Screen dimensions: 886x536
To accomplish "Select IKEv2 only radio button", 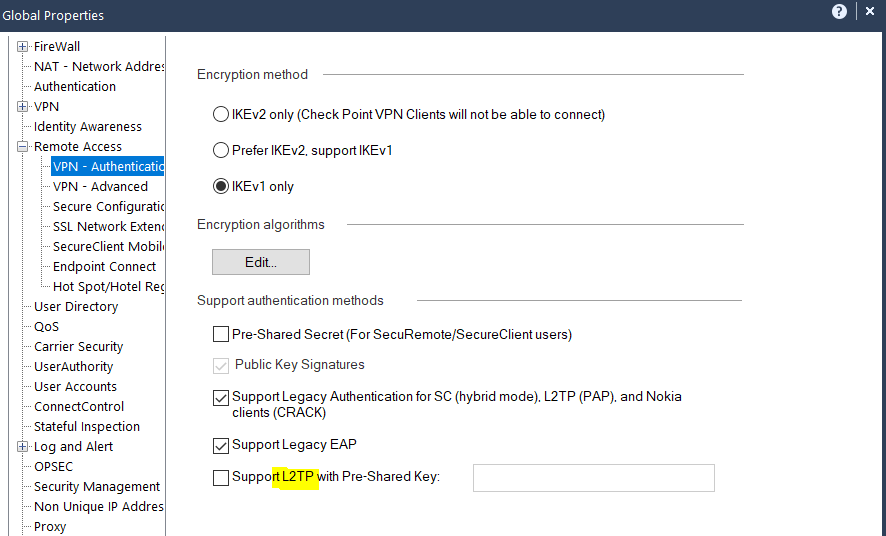I will [220, 114].
